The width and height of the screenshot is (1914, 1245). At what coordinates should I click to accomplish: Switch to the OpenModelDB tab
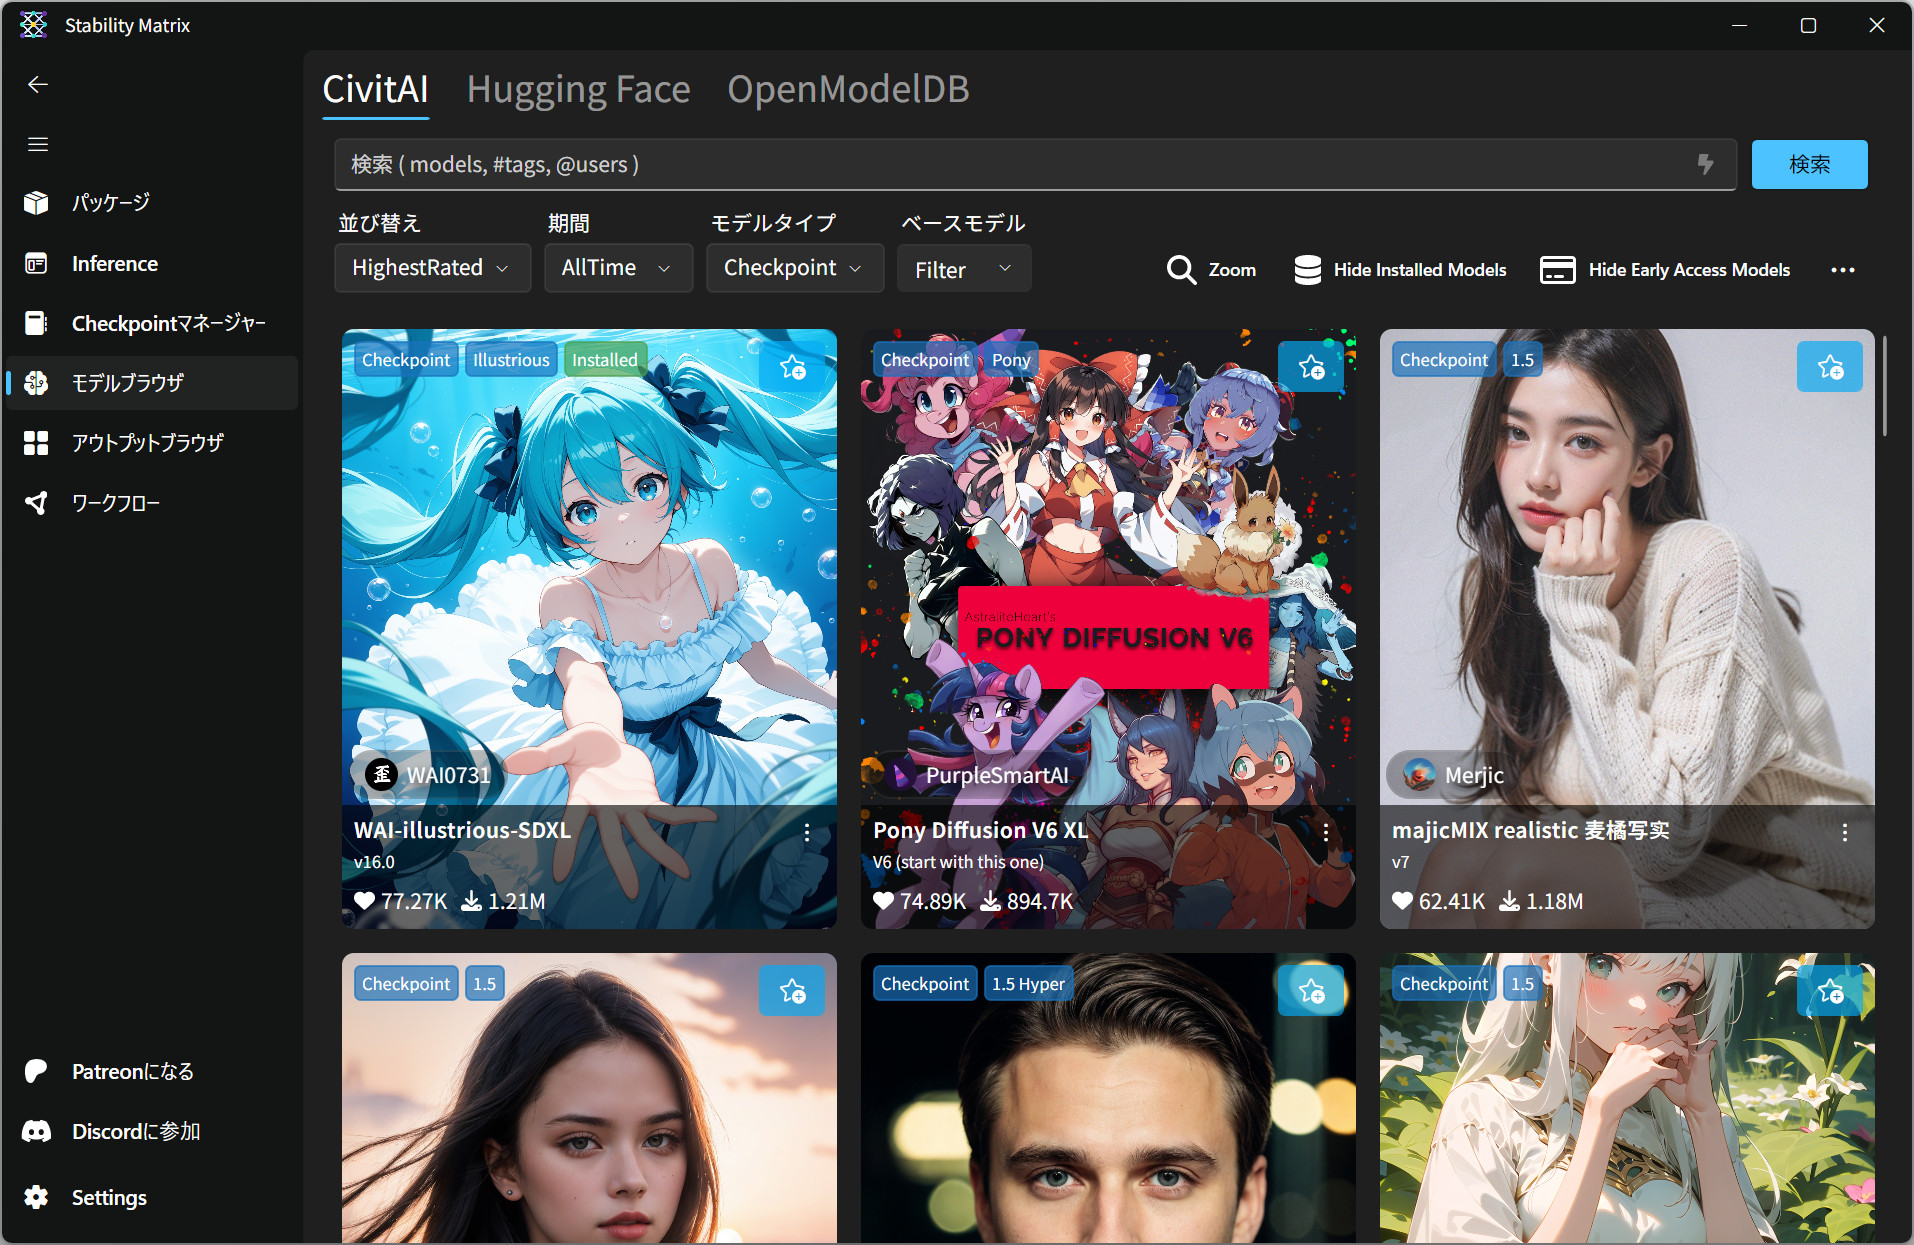[x=848, y=90]
